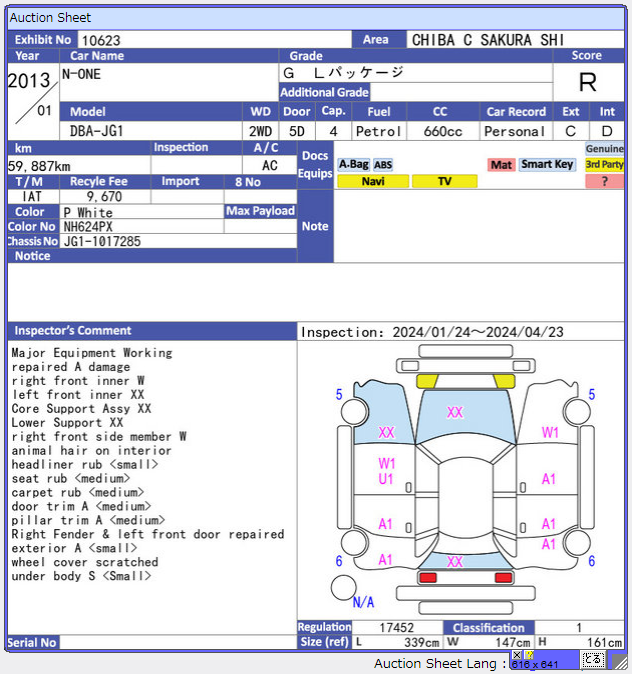Click the fuel value Petrol
The image size is (632, 674).
tap(378, 131)
